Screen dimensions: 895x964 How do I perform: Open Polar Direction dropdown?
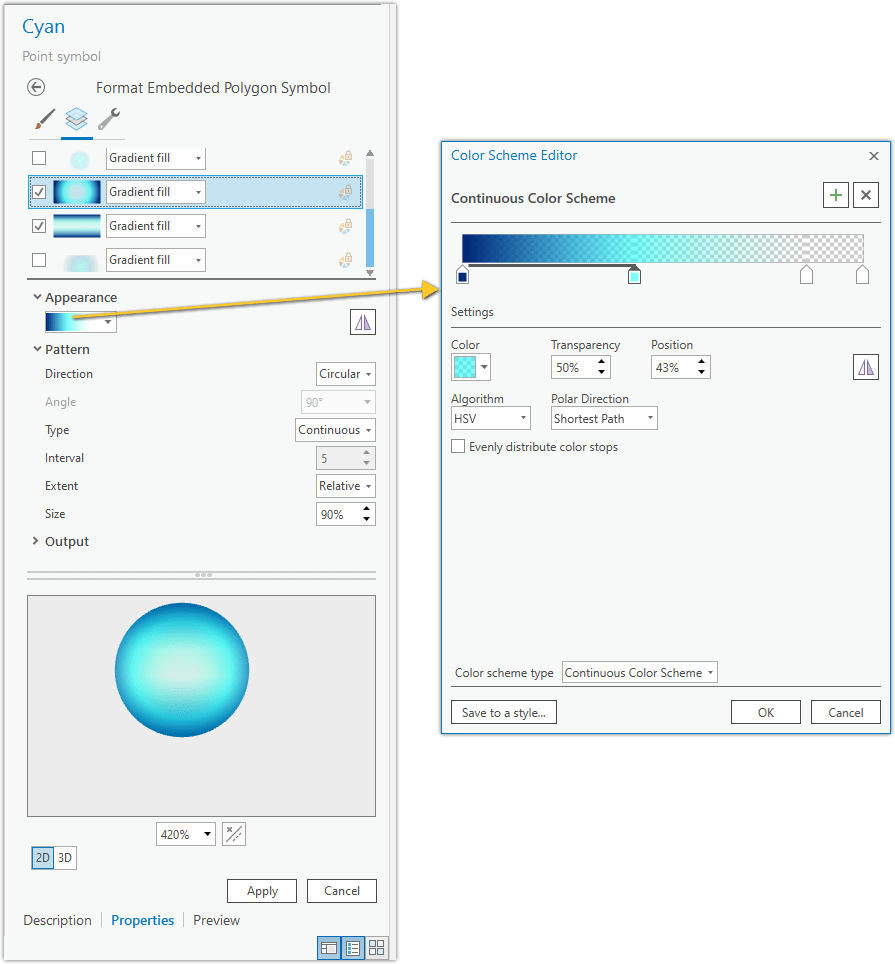(x=604, y=419)
